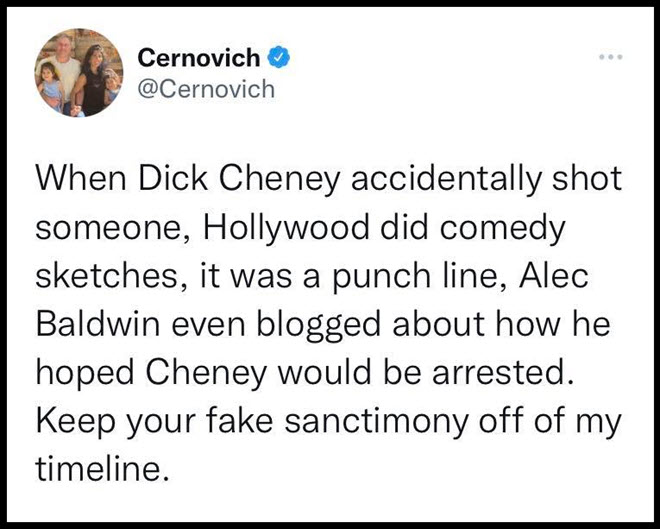
Task: Open Cernovich's circular profile picture
Action: click(79, 73)
